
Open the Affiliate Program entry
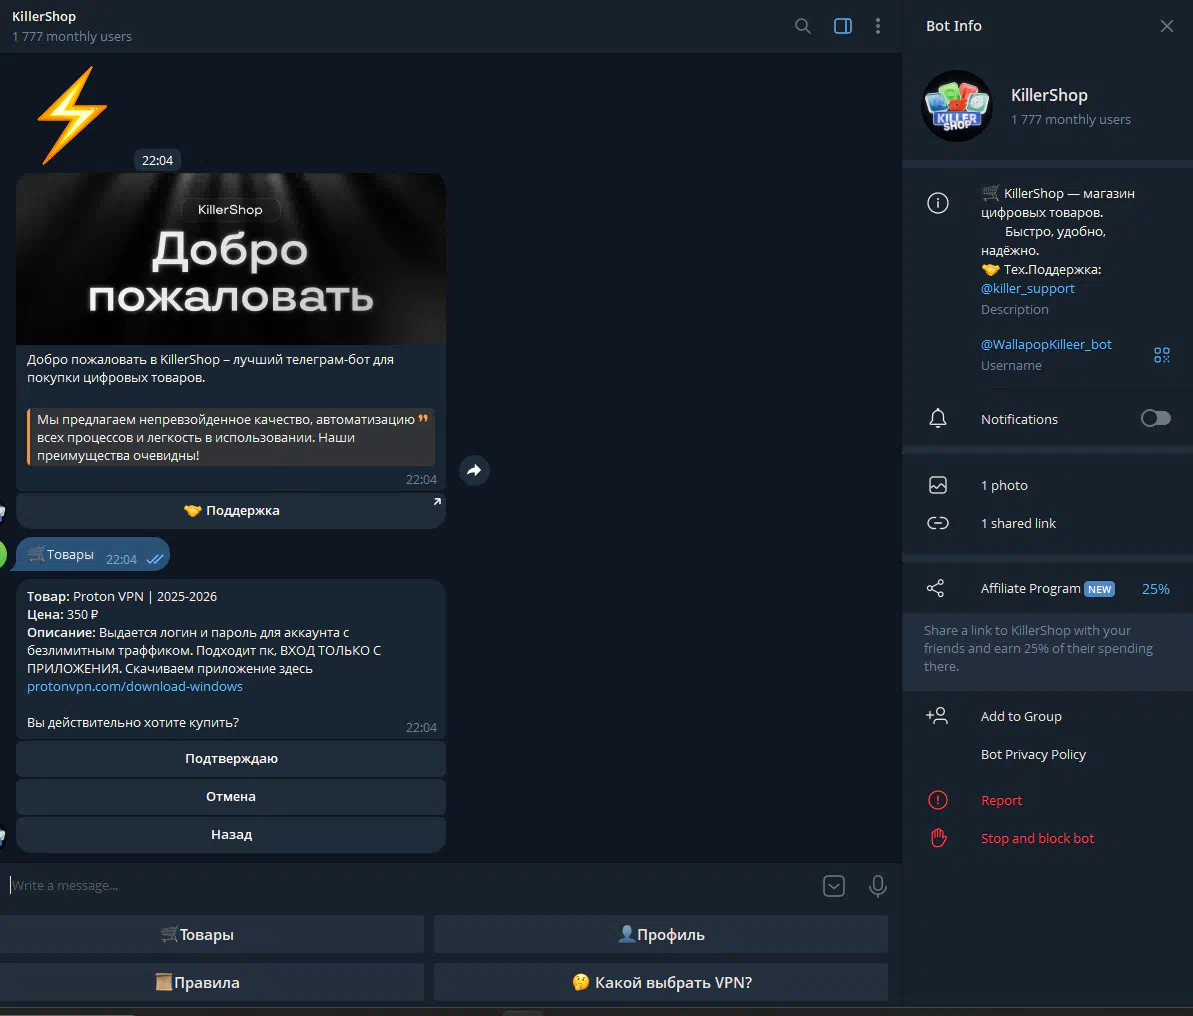(1047, 589)
